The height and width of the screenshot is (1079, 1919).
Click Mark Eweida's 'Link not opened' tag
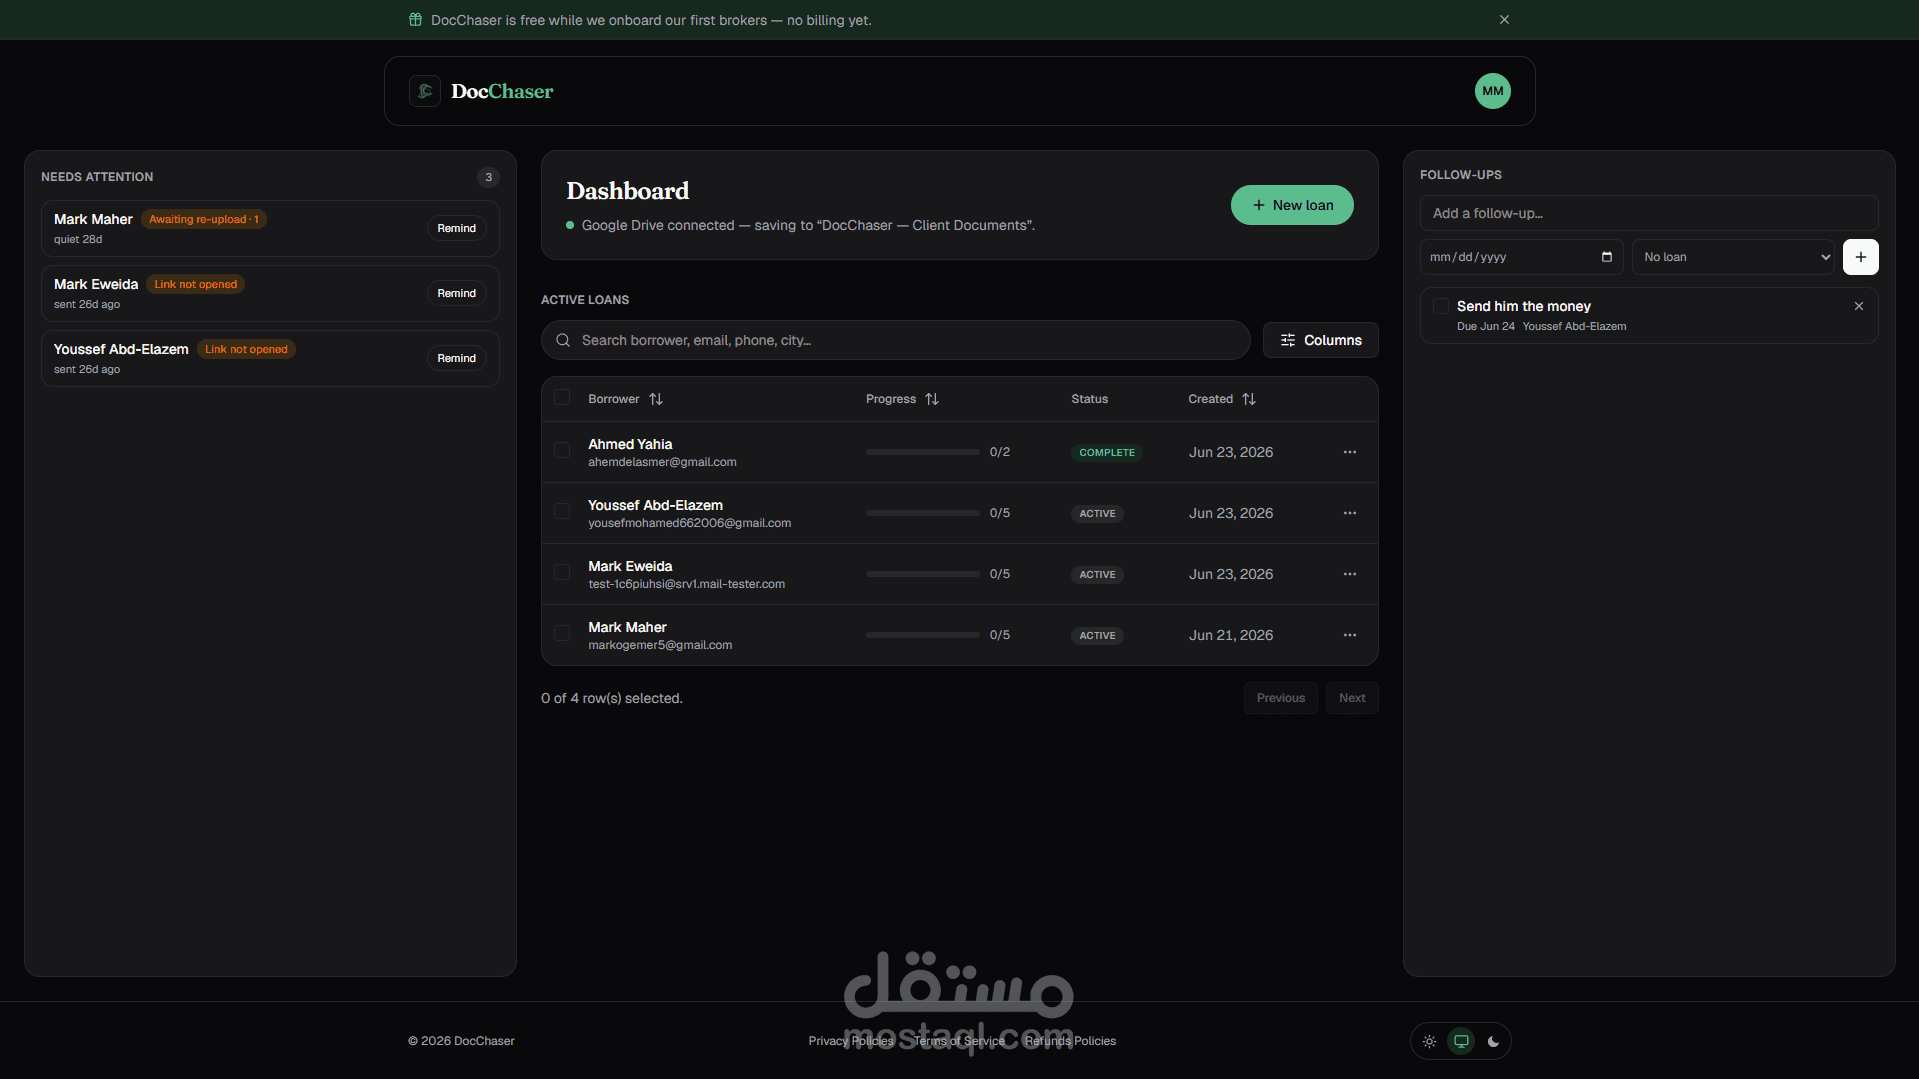[x=196, y=284]
